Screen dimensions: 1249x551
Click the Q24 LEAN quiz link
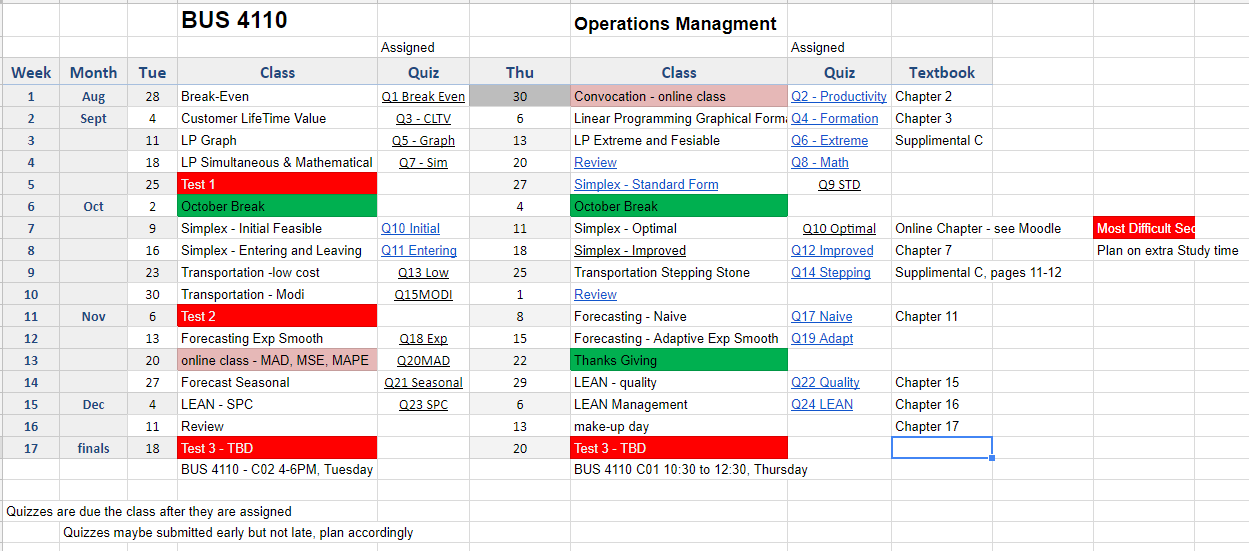[x=822, y=405]
